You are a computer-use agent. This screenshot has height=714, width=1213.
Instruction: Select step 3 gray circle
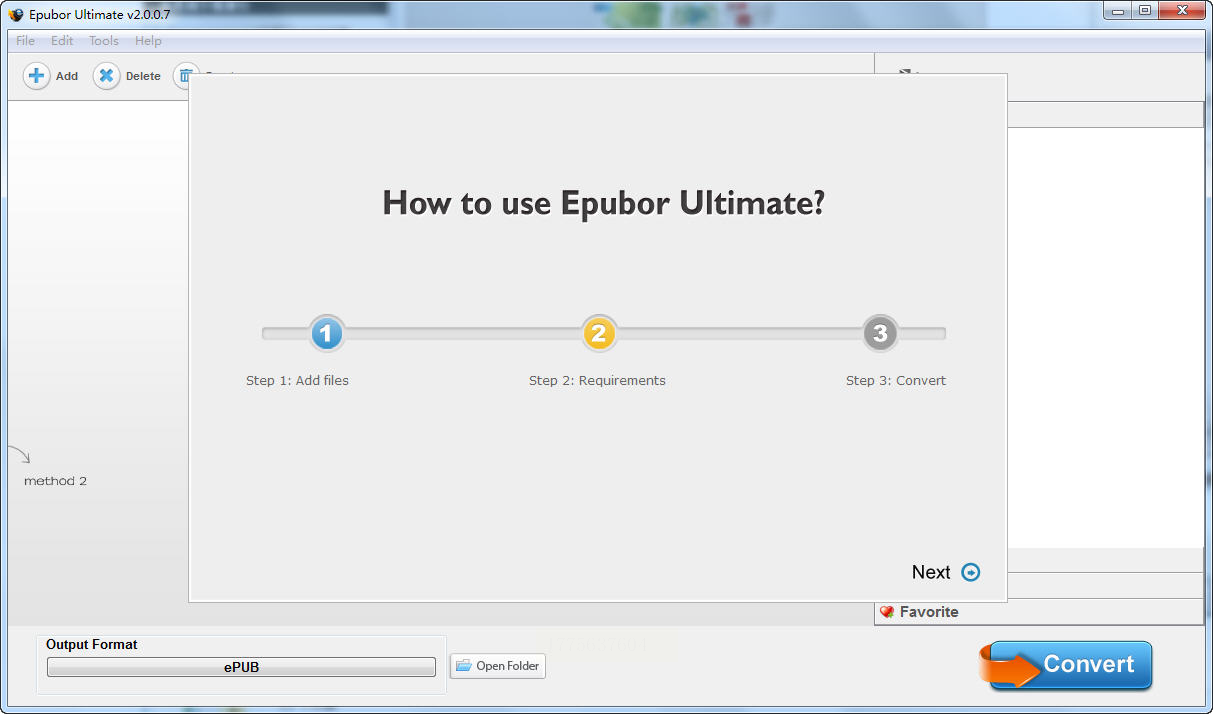pos(880,333)
